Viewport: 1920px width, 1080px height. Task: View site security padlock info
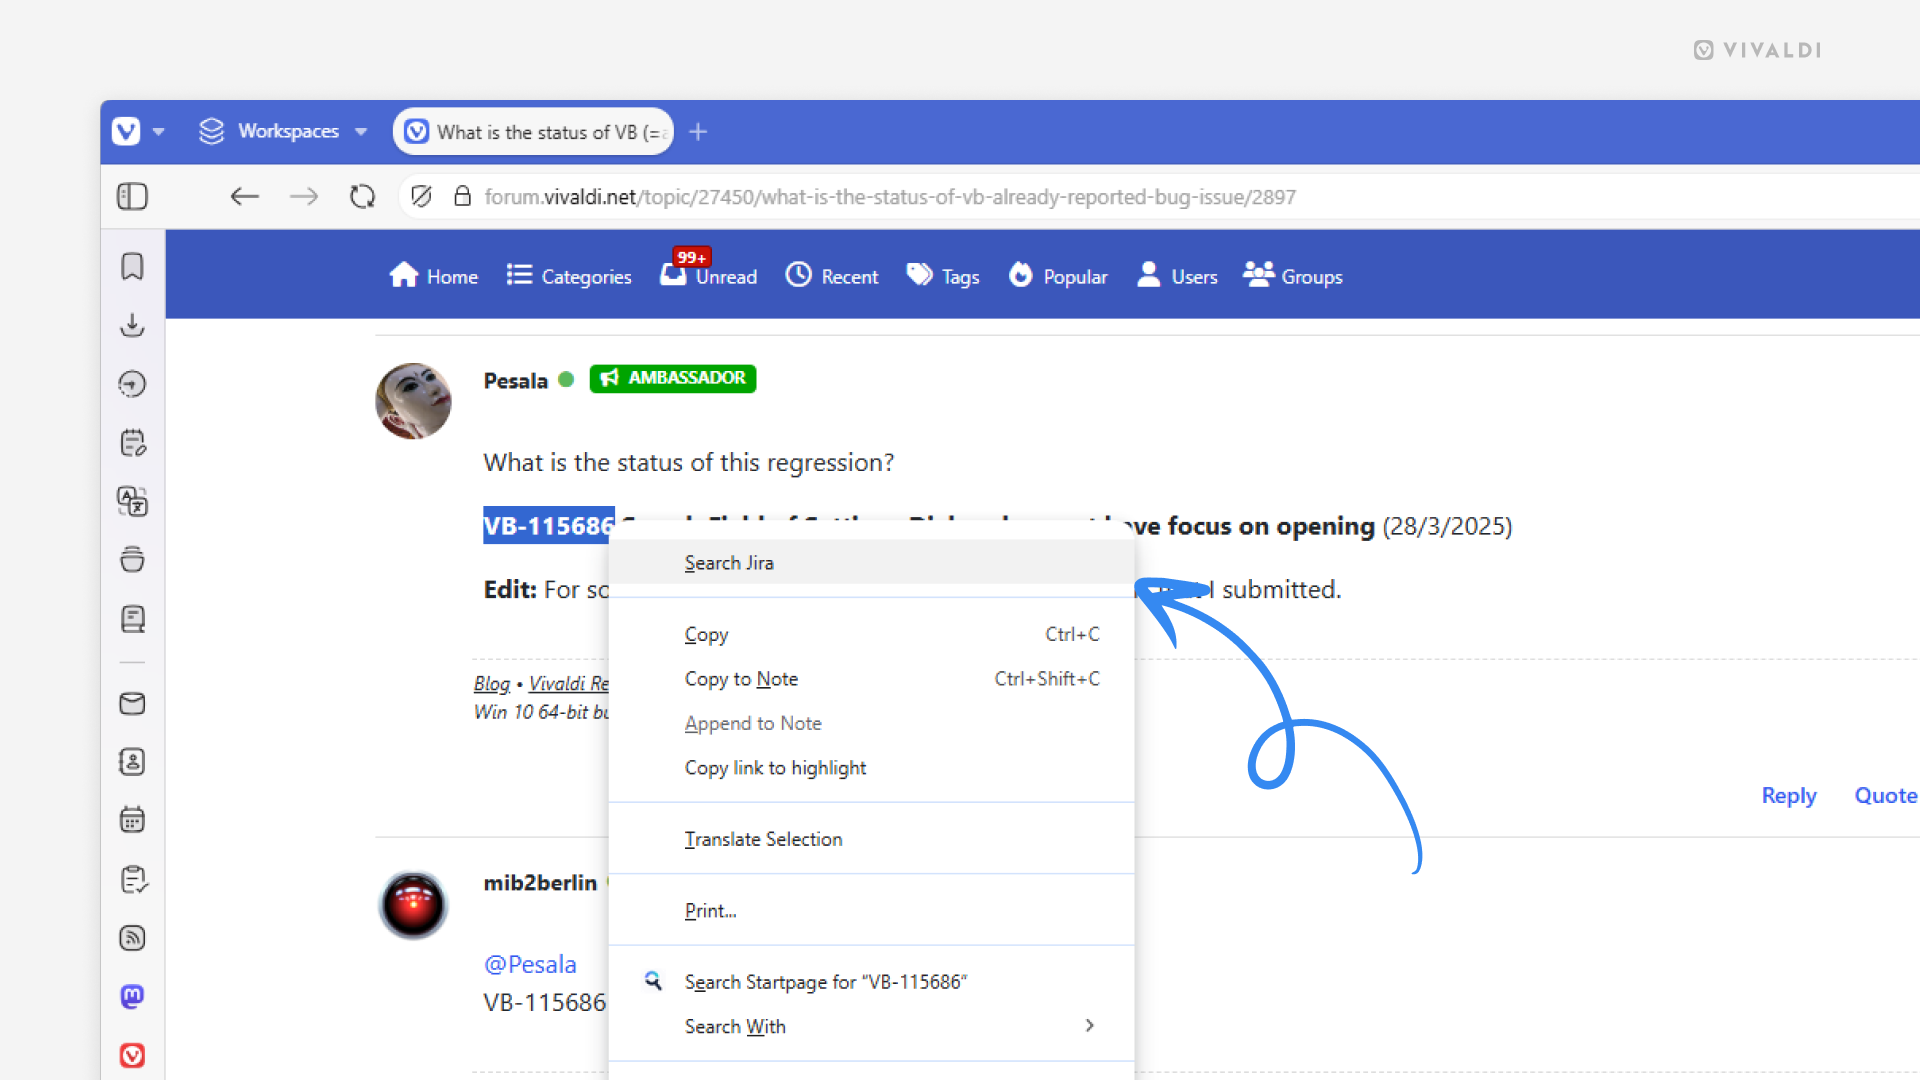462,197
